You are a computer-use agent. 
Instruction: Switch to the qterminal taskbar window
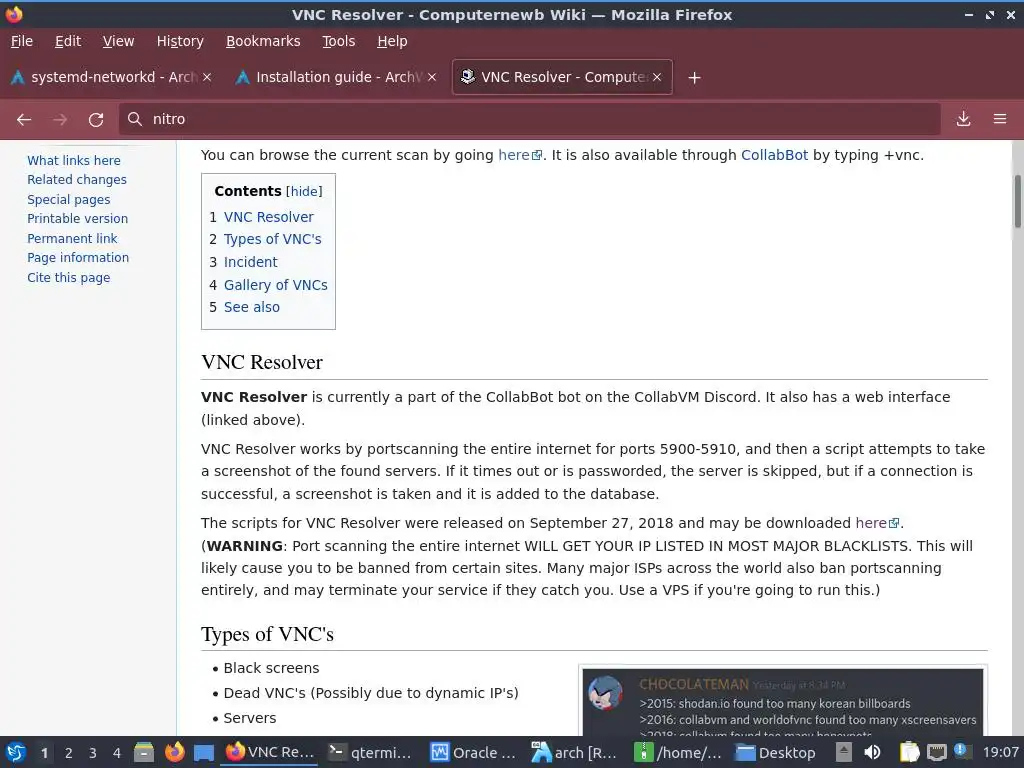click(x=370, y=753)
